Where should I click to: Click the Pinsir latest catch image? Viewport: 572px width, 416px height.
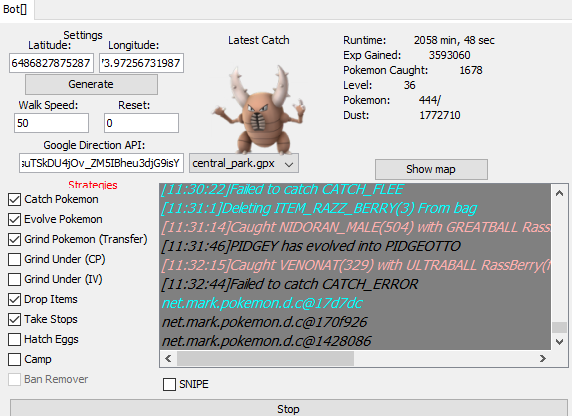pos(260,109)
